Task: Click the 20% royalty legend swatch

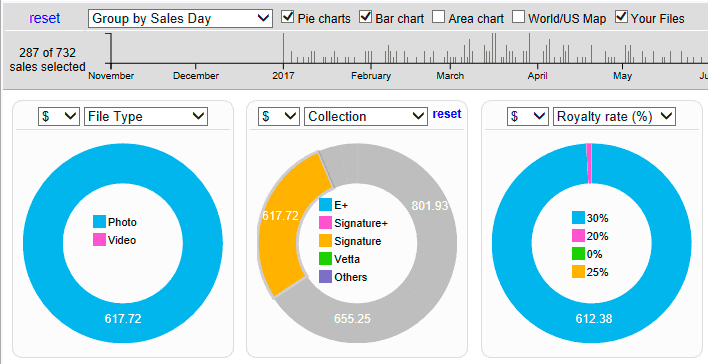Action: [x=578, y=236]
